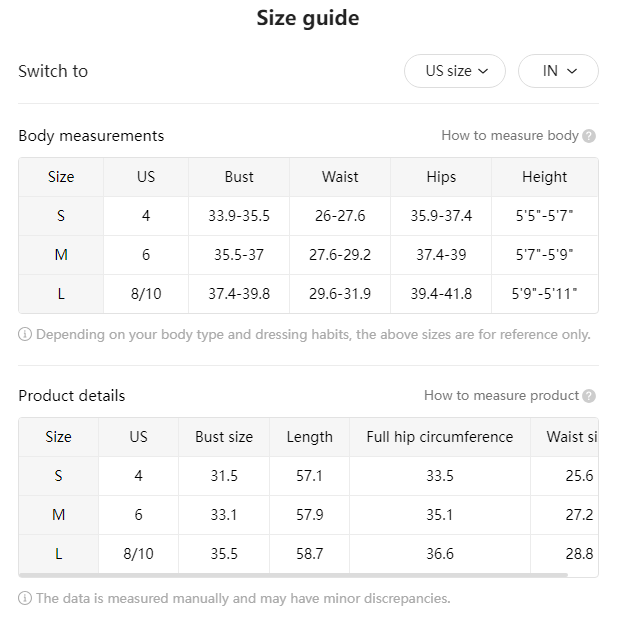Click the chevron arrow beside US size
The height and width of the screenshot is (633, 620).
(x=483, y=71)
